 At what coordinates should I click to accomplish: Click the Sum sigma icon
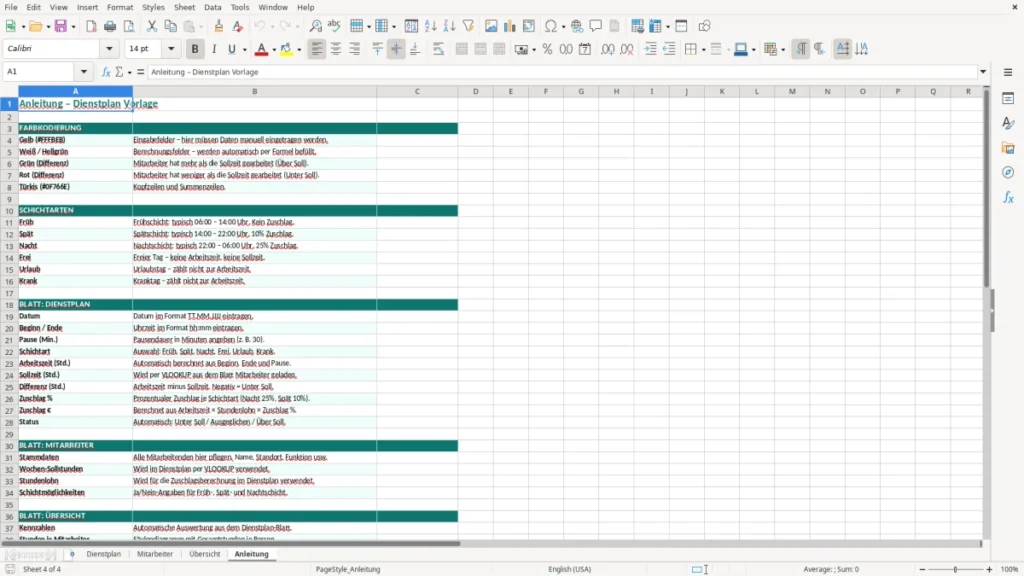pos(119,72)
